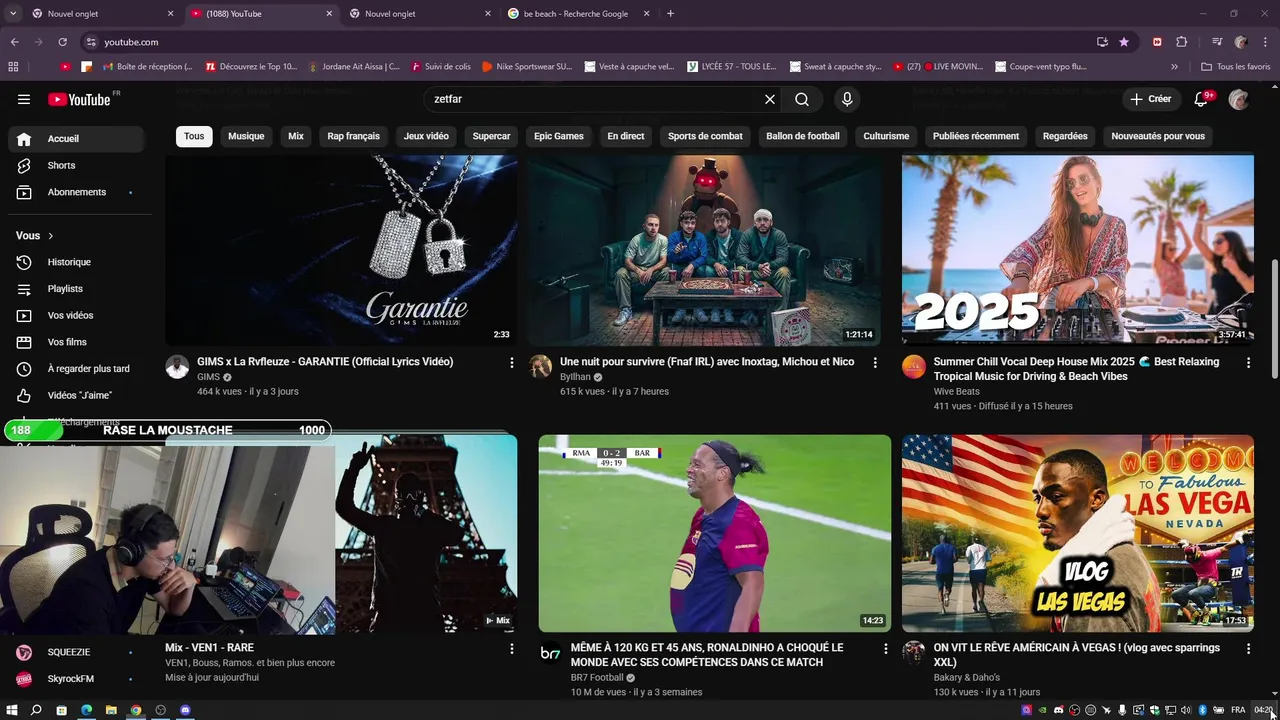Open Vidéos "J'aime" playlist
Screen dimensions: 1280x720
coord(76,395)
